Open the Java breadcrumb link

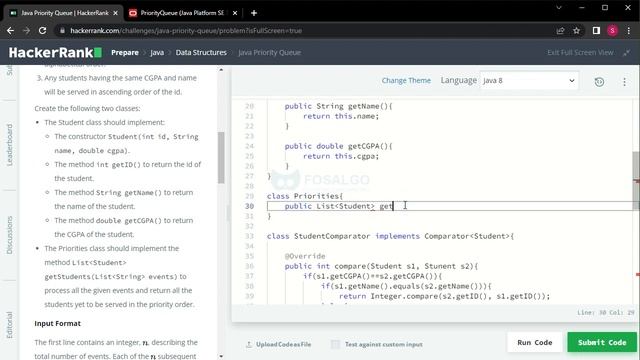[157, 53]
